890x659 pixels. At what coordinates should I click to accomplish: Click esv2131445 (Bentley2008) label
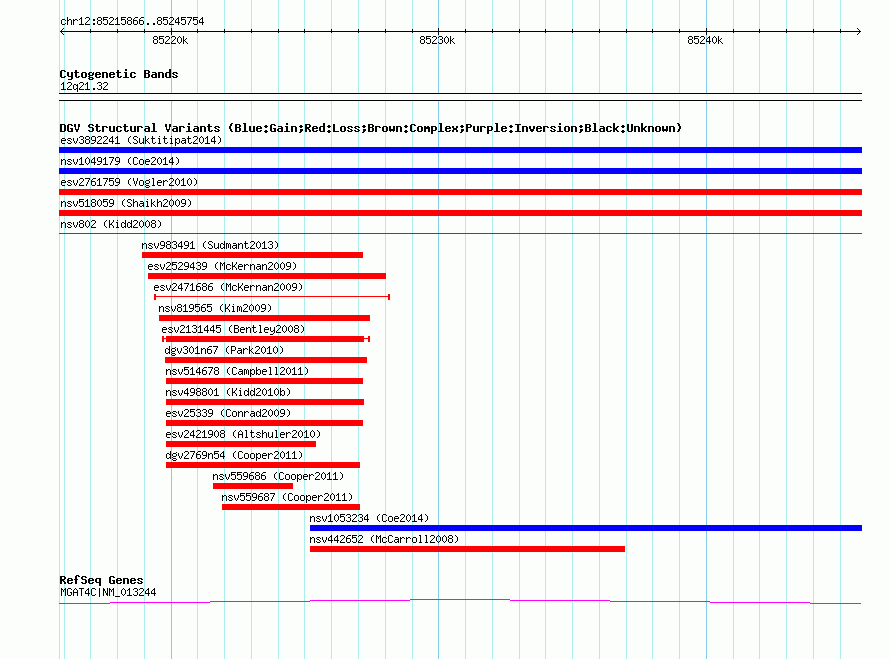click(x=233, y=329)
